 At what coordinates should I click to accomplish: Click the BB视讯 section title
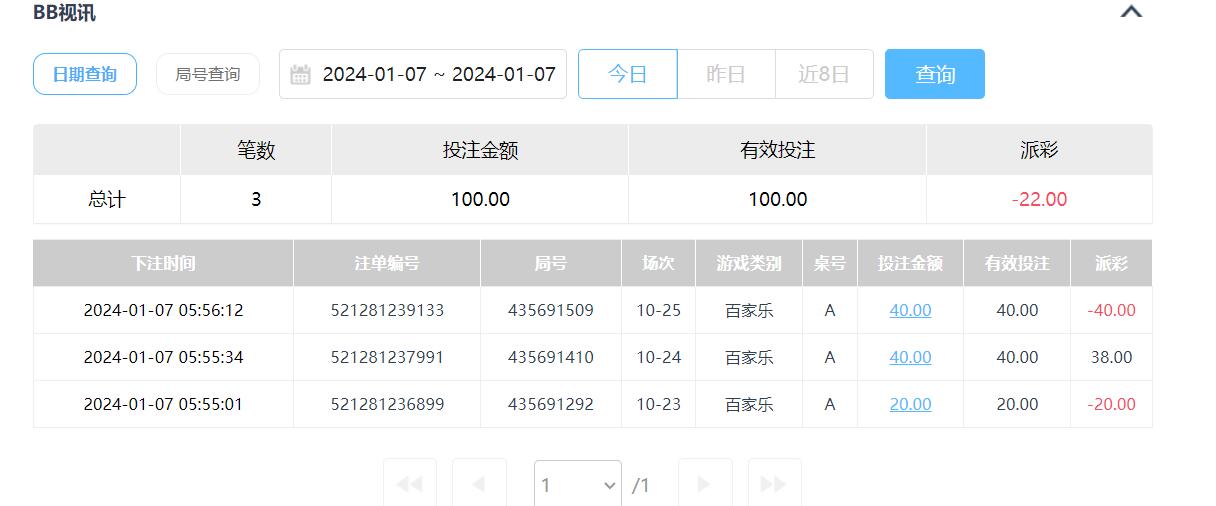point(65,12)
